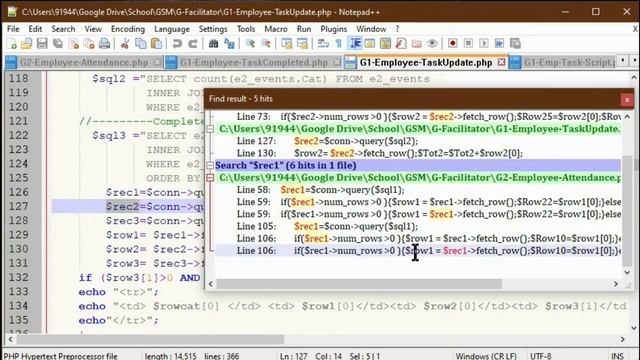Click the Zoom In toolbar icon
Viewport: 640px width, 360px height.
pyautogui.click(x=250, y=44)
